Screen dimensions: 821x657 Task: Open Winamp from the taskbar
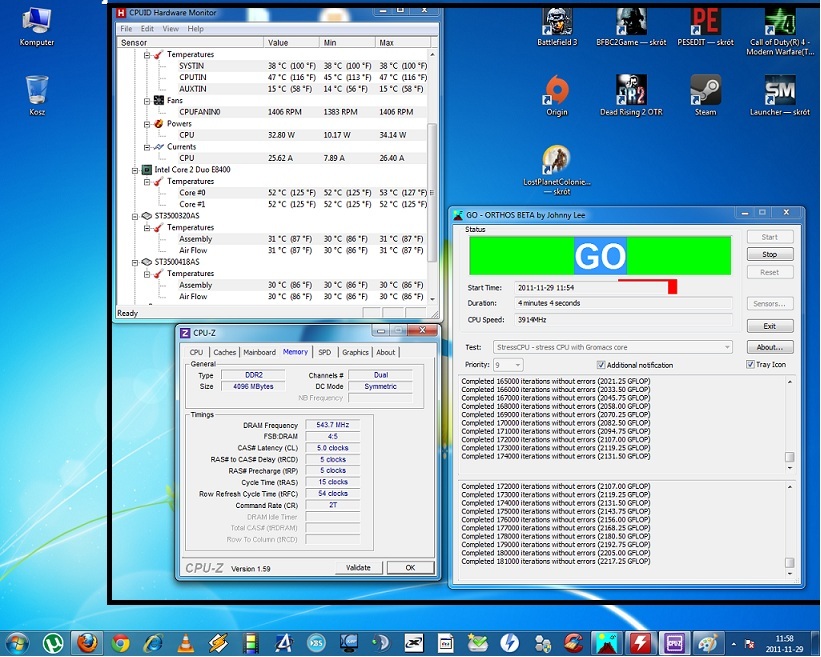pyautogui.click(x=218, y=643)
